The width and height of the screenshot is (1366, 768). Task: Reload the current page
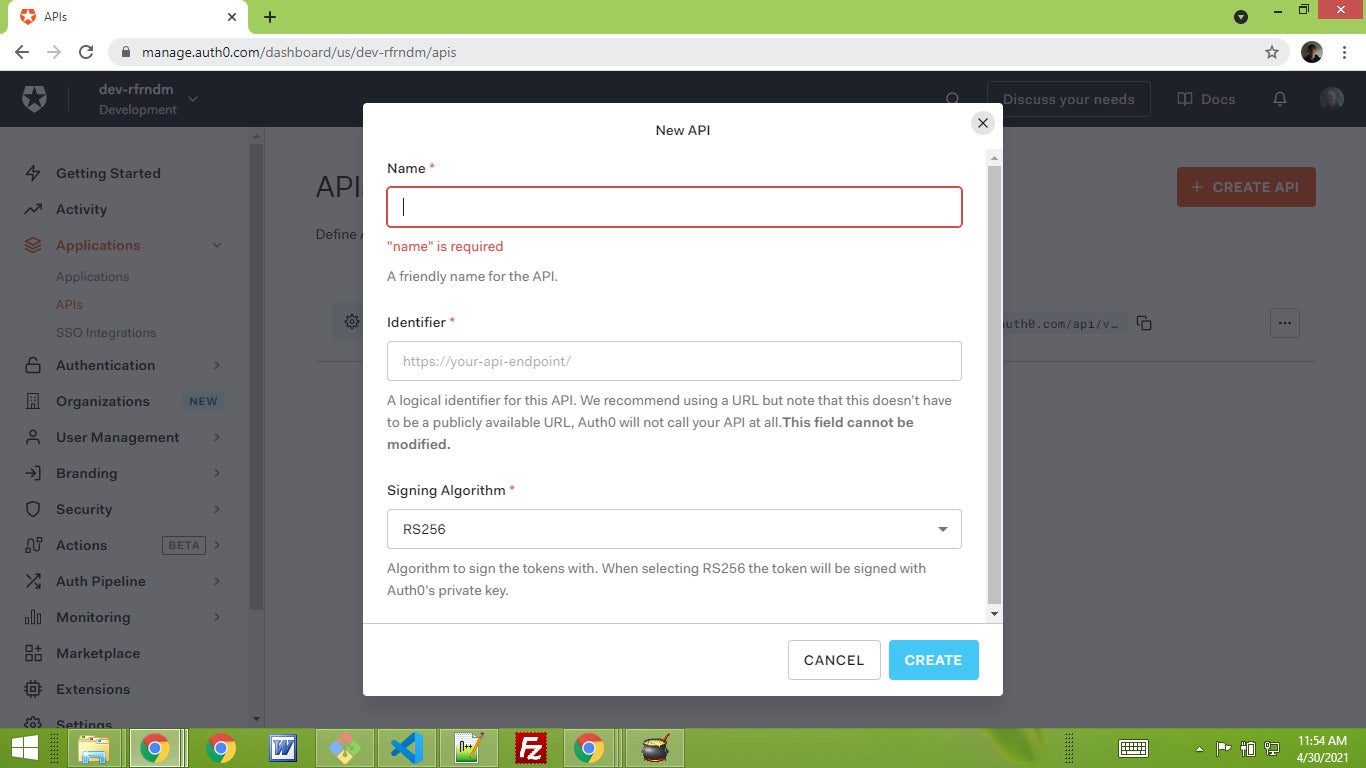(86, 52)
